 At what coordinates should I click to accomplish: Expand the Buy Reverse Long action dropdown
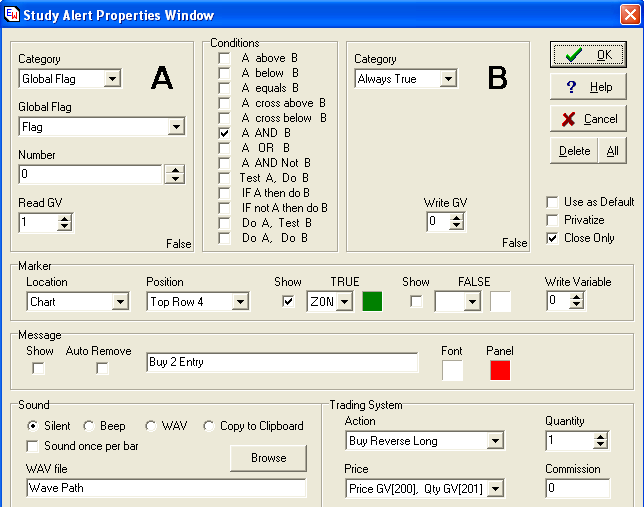(495, 441)
